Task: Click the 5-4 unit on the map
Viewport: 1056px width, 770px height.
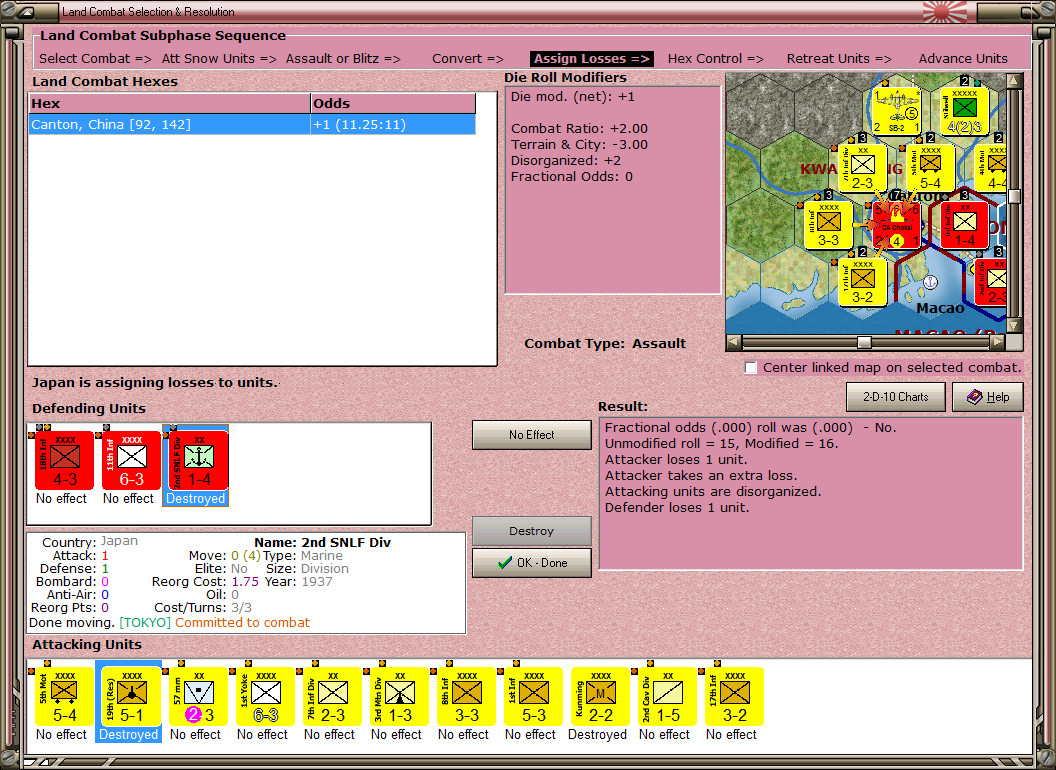Action: (x=930, y=168)
